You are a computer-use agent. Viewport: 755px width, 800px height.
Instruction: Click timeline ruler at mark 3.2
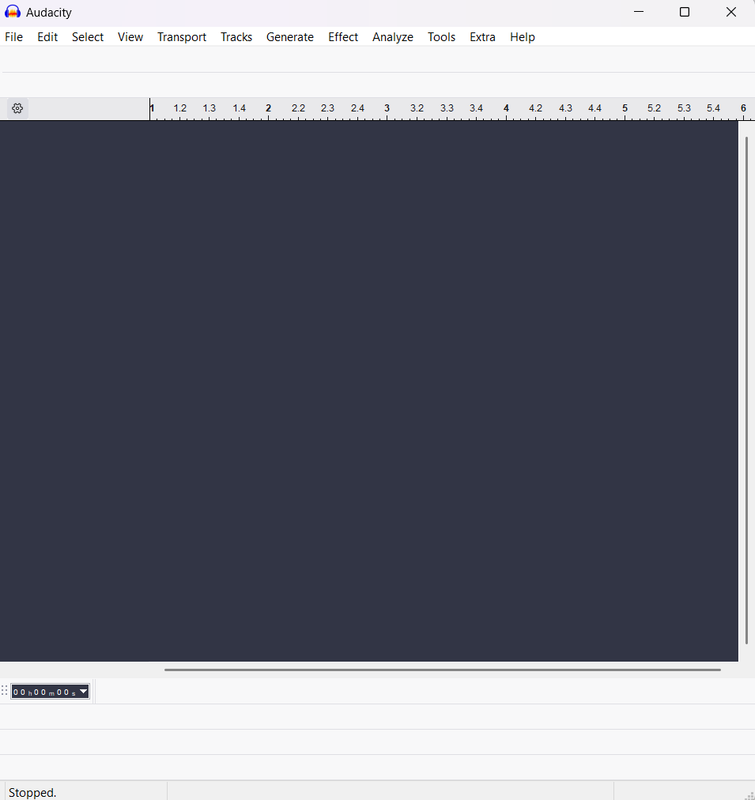coord(417,108)
